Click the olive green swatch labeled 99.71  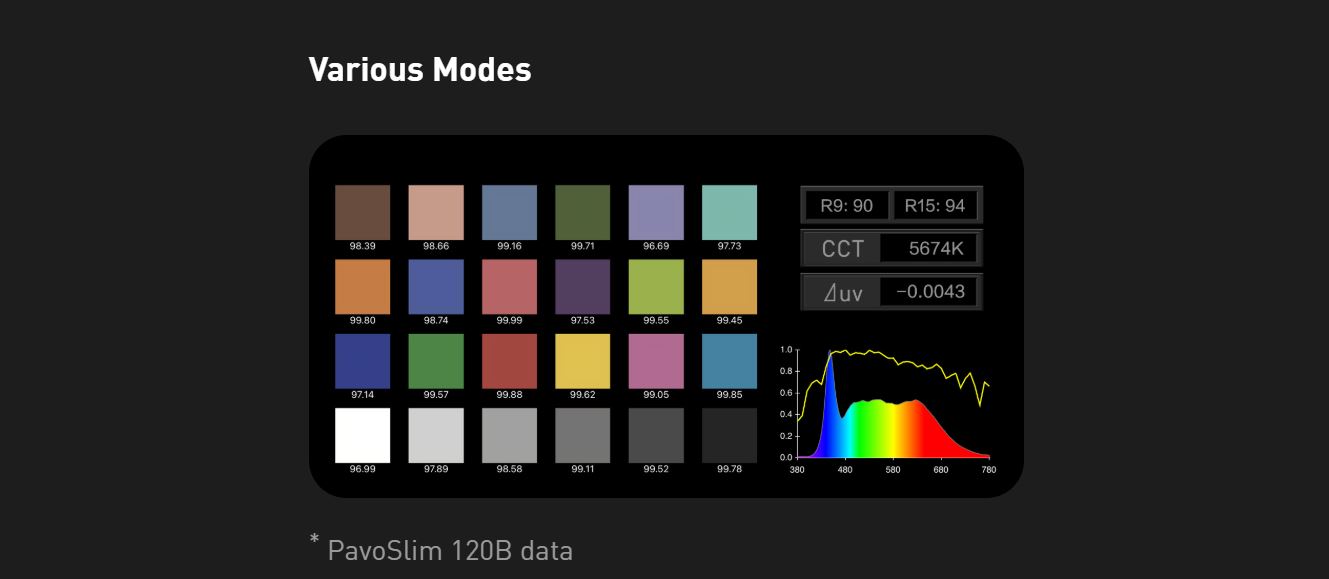click(x=583, y=212)
